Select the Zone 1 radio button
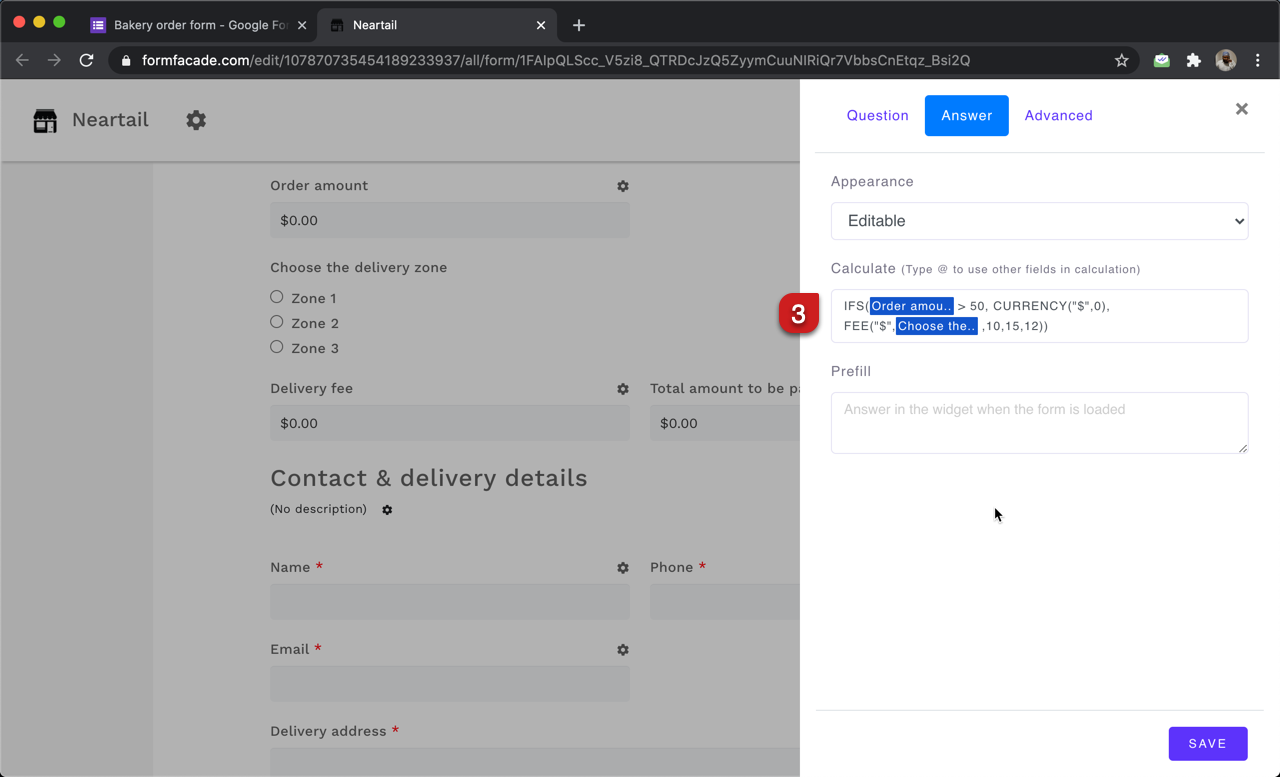 click(x=276, y=296)
